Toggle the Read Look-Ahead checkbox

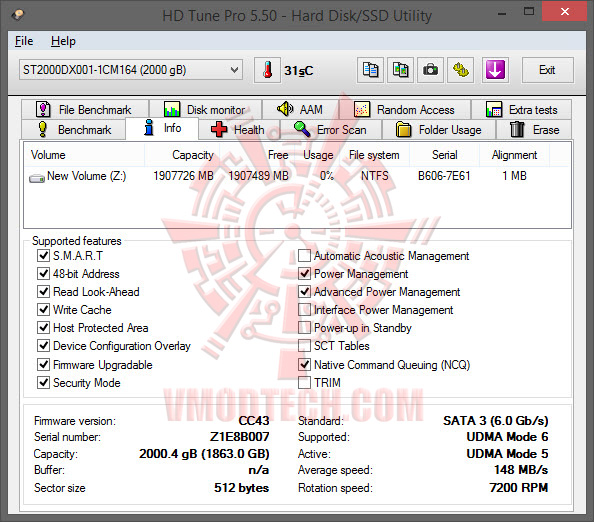point(43,292)
